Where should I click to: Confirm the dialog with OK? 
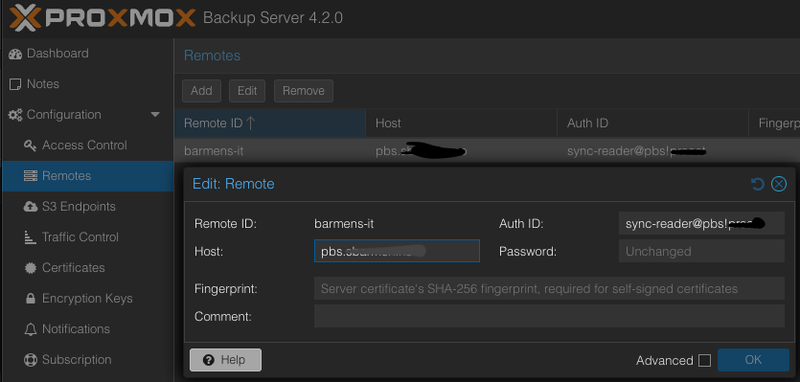[753, 360]
